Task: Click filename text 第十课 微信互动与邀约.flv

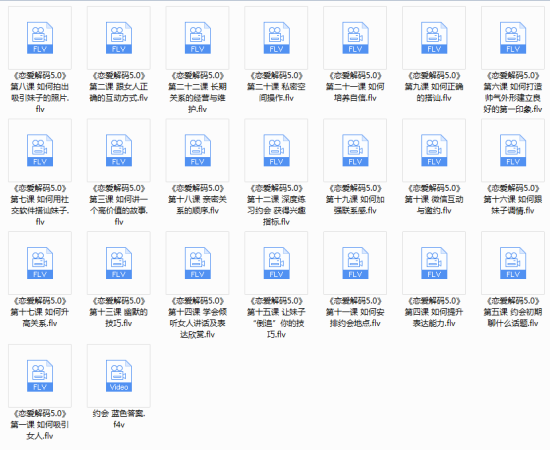Action: (x=434, y=199)
